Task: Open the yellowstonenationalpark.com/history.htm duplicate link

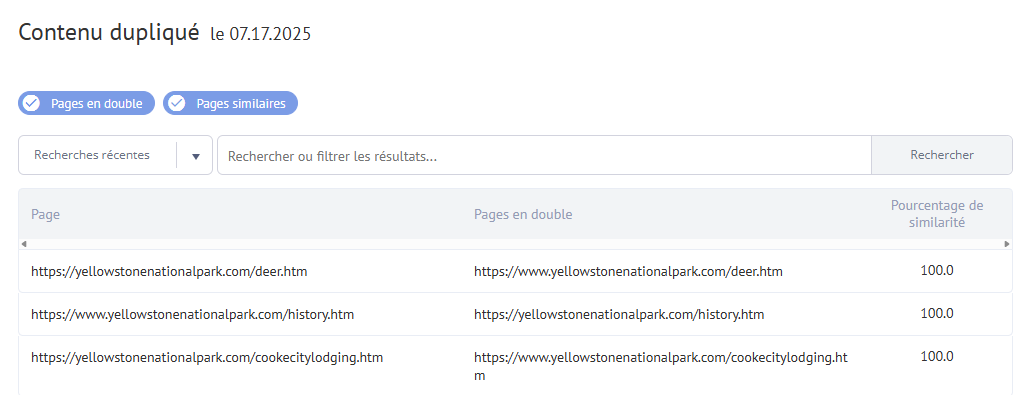Action: pos(619,315)
